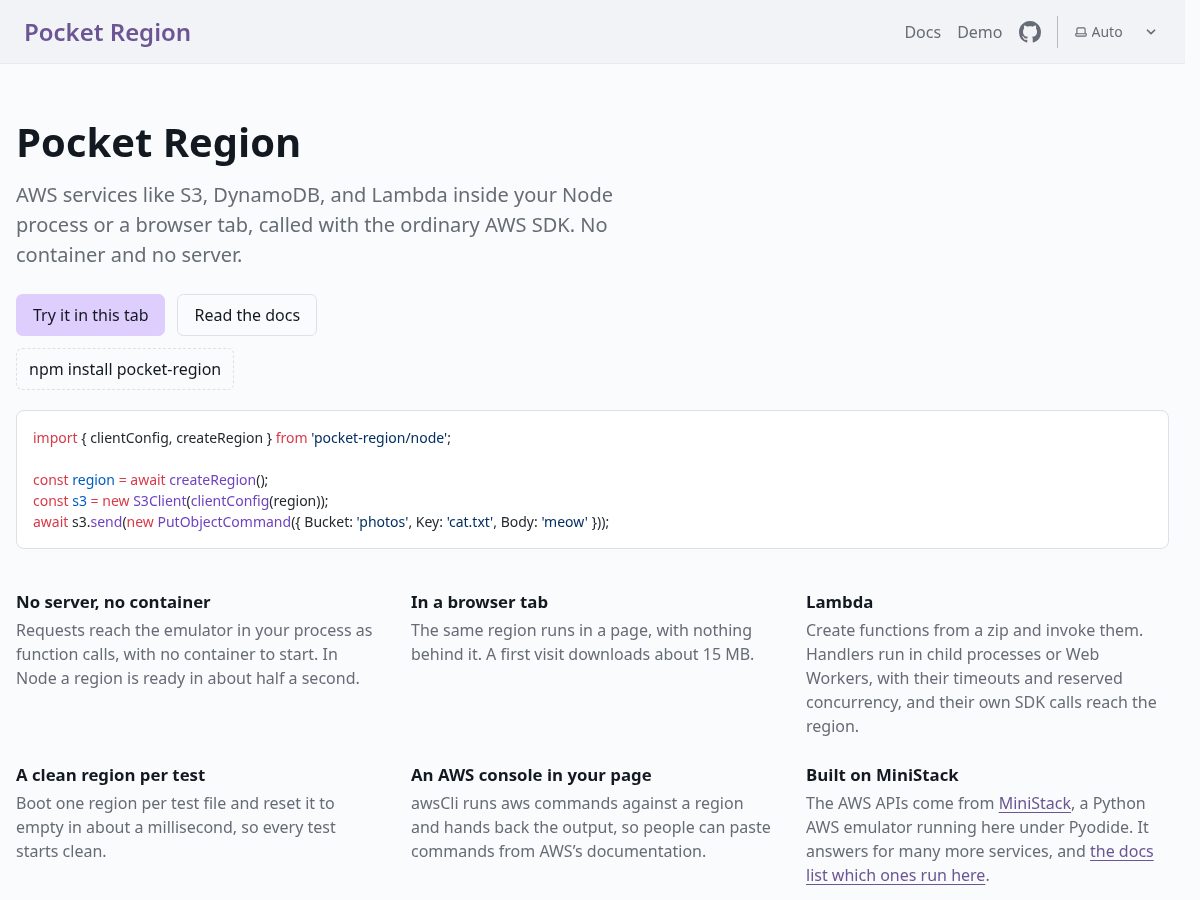Open the docs list which ones run here link
This screenshot has width=1200, height=900.
click(980, 863)
